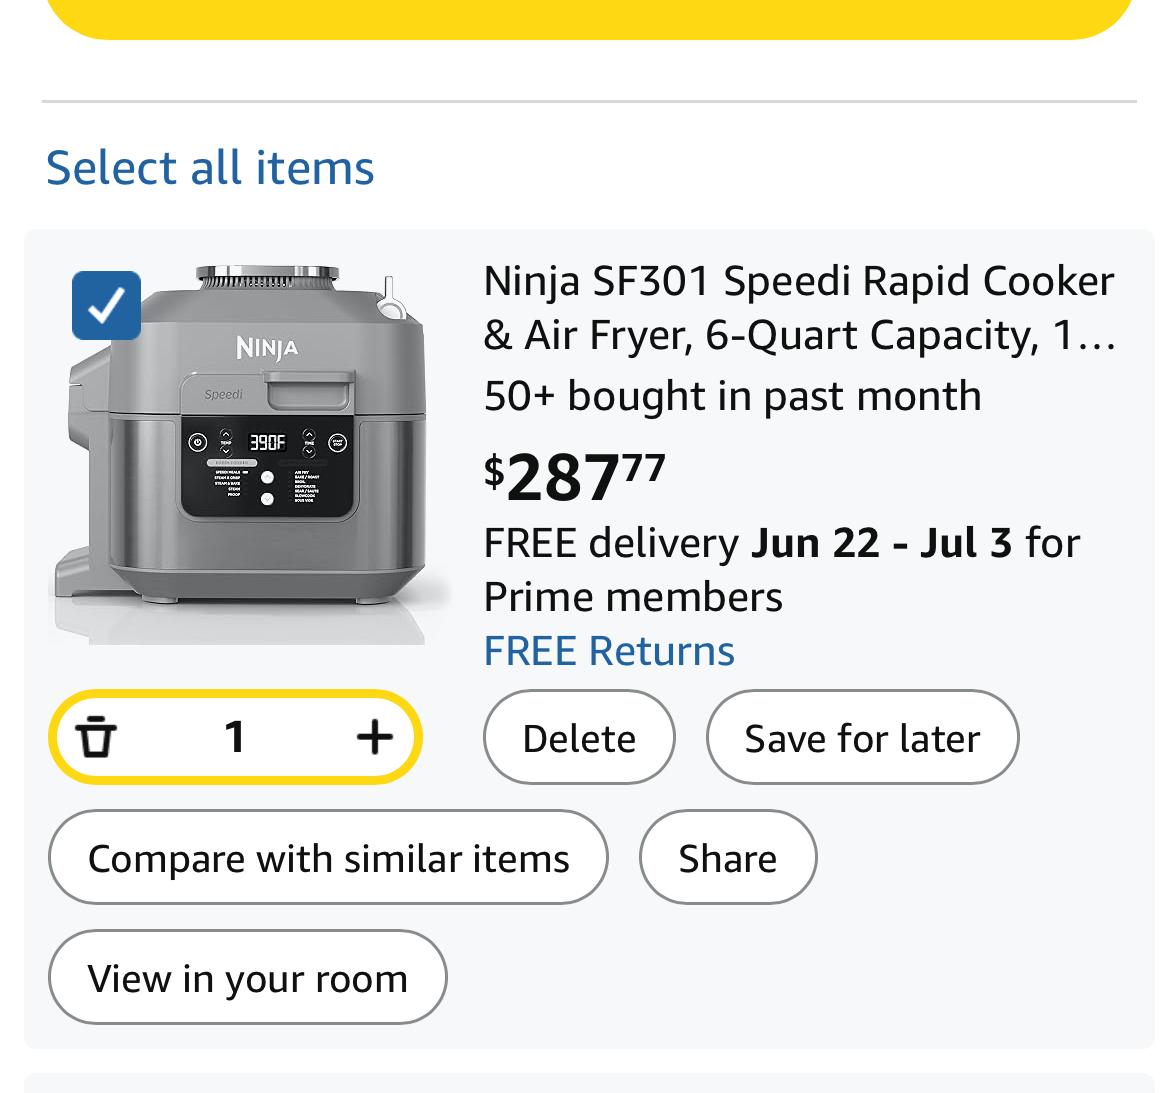The width and height of the screenshot is (1161, 1093).
Task: Choose Save for later
Action: pyautogui.click(x=862, y=738)
